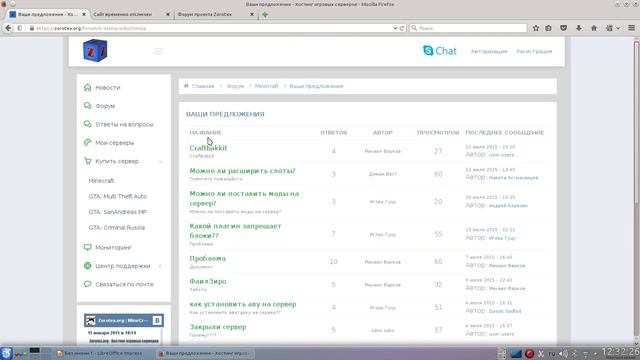
Task: Click the taskbar clock
Action: [x=620, y=352]
